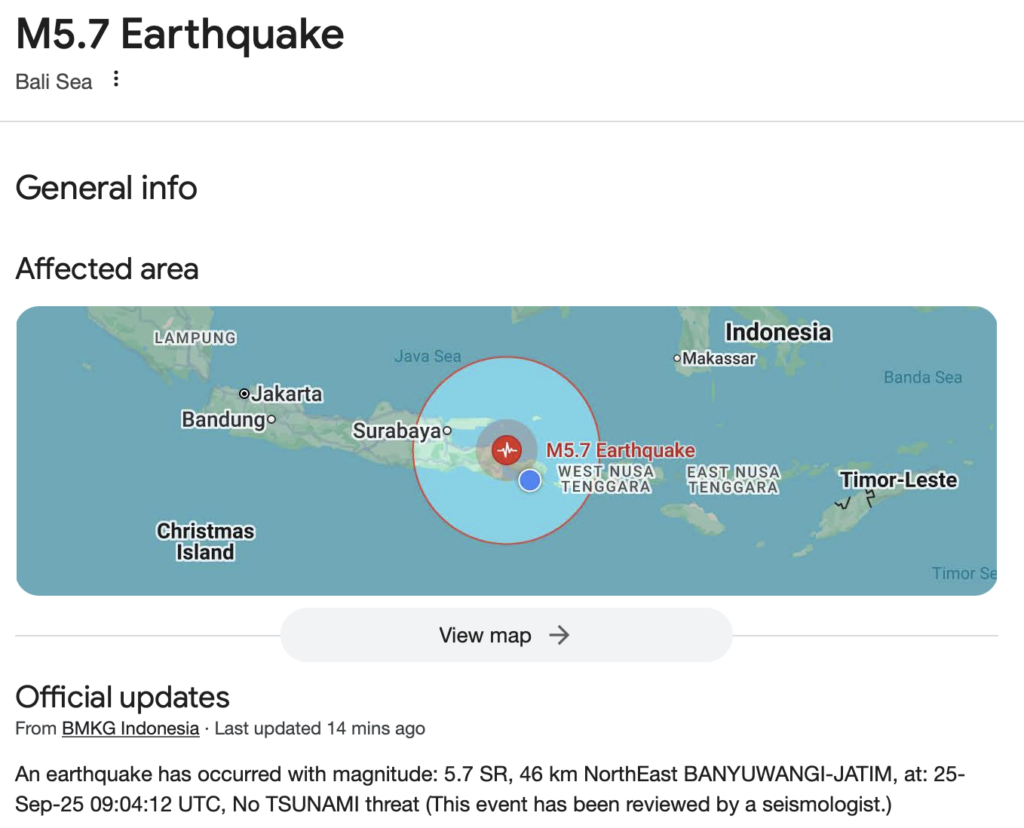Screen dimensions: 1024x828
Task: Click the East Nusa Tenggara label
Action: coord(733,479)
